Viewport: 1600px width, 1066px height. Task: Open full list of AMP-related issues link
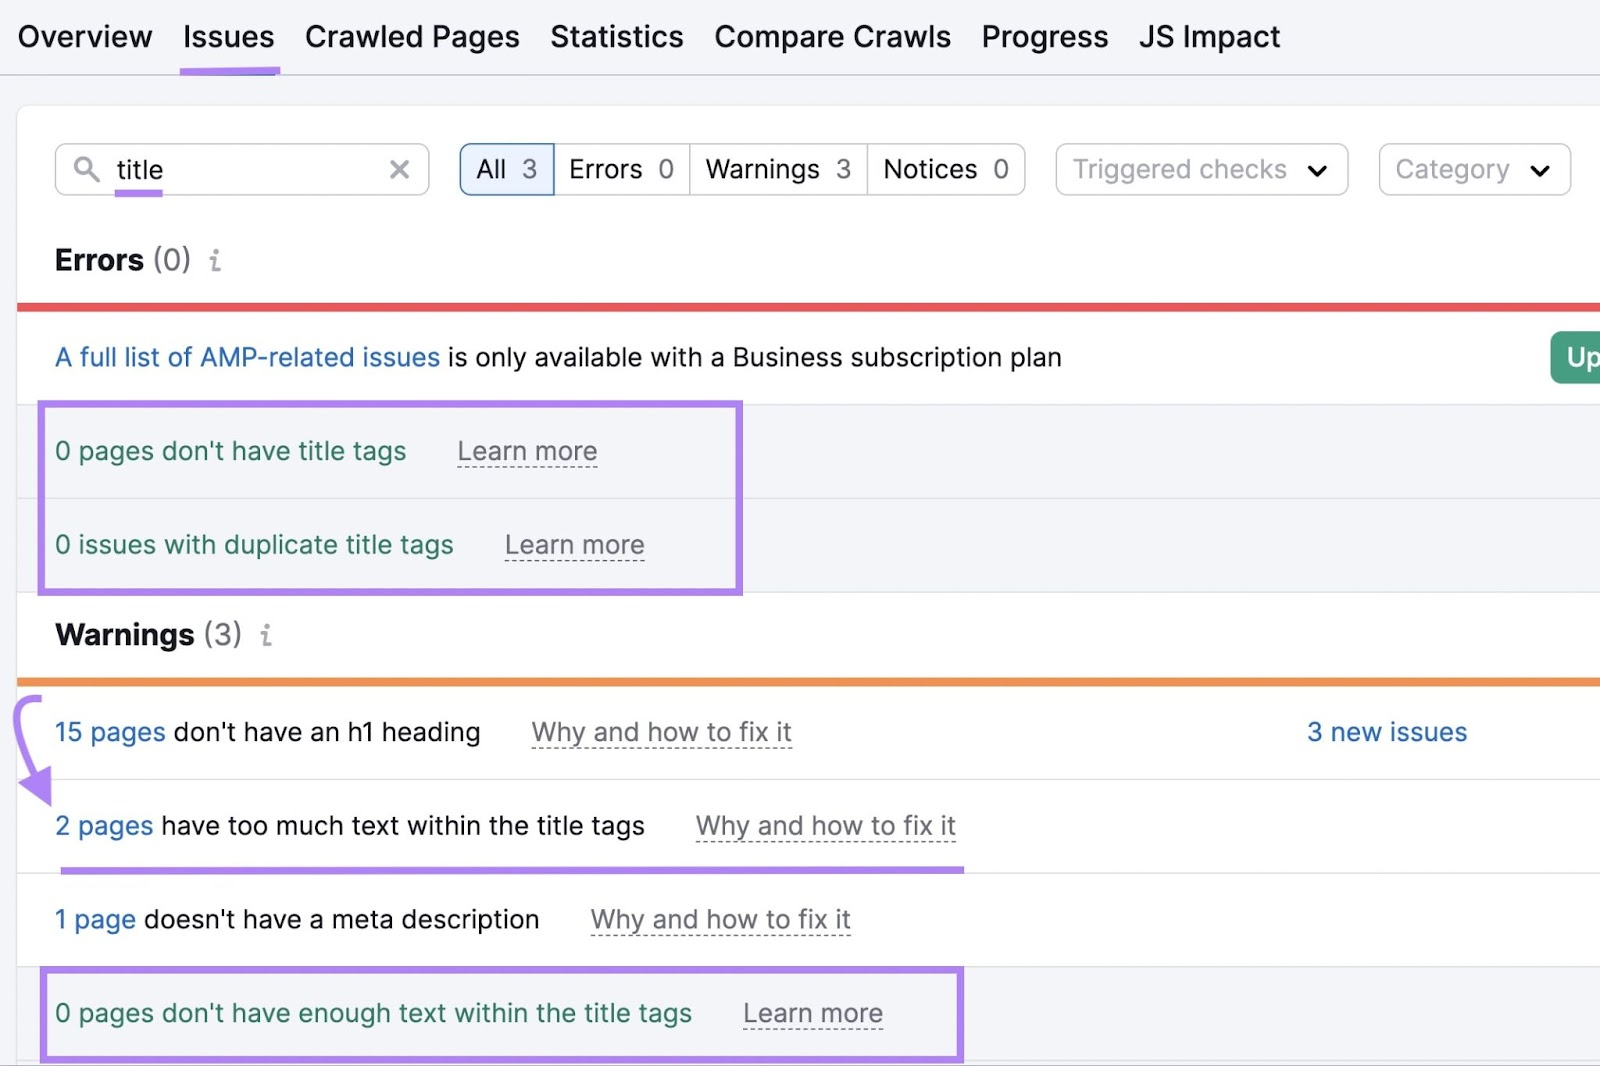[247, 357]
